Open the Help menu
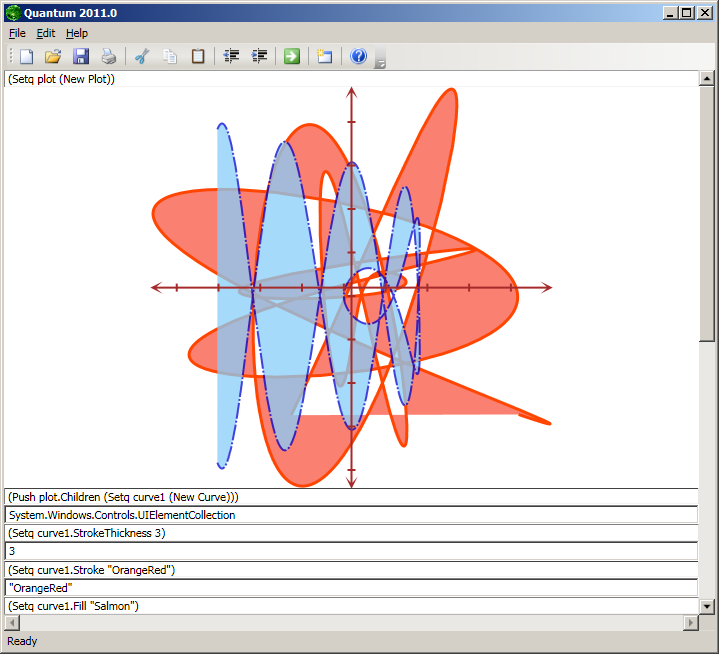Viewport: 719px width, 654px height. [77, 33]
